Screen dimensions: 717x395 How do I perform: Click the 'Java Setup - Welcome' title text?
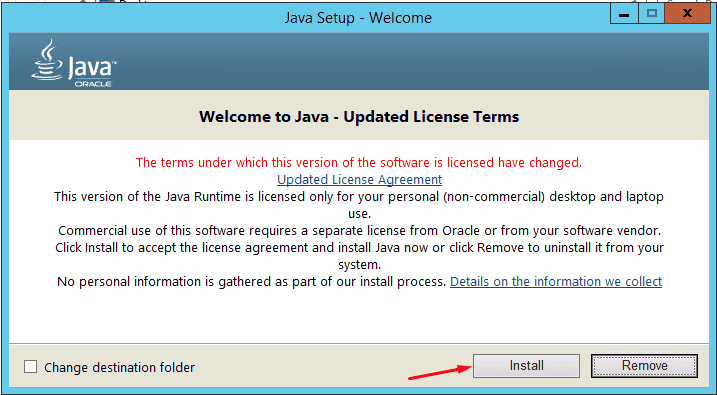[358, 18]
